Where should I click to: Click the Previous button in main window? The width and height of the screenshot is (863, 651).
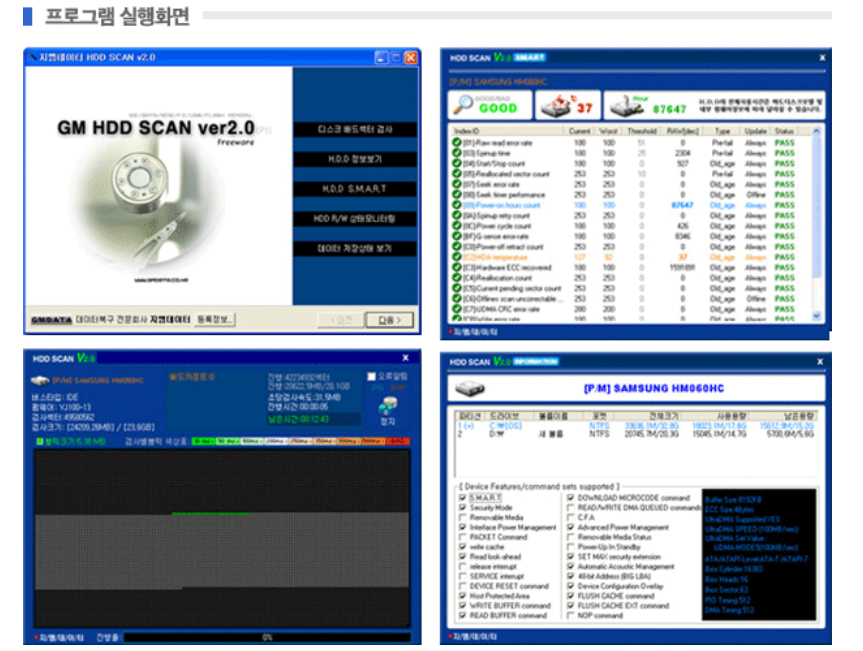(341, 320)
